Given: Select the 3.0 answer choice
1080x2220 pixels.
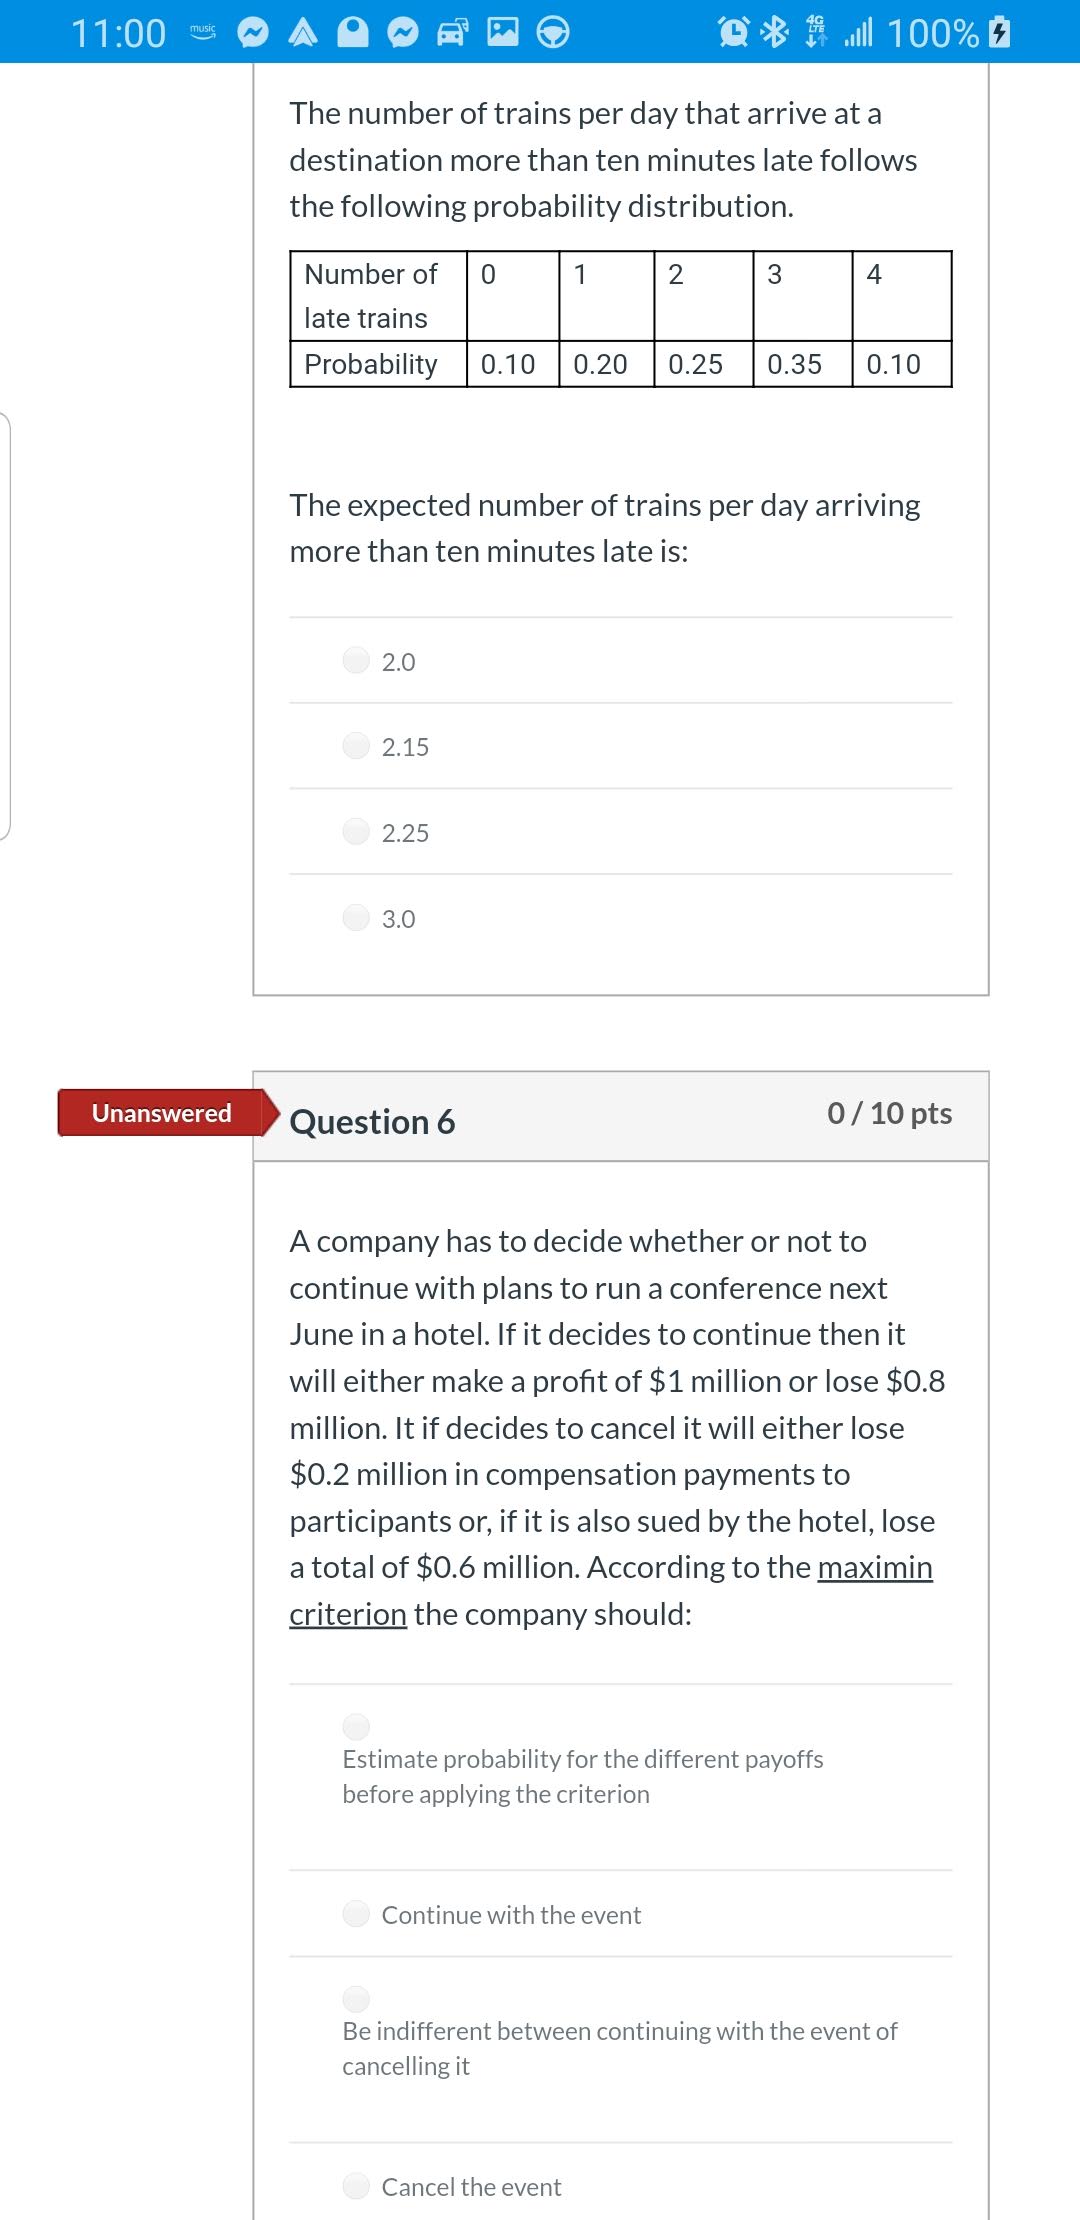Looking at the screenshot, I should click(x=357, y=918).
